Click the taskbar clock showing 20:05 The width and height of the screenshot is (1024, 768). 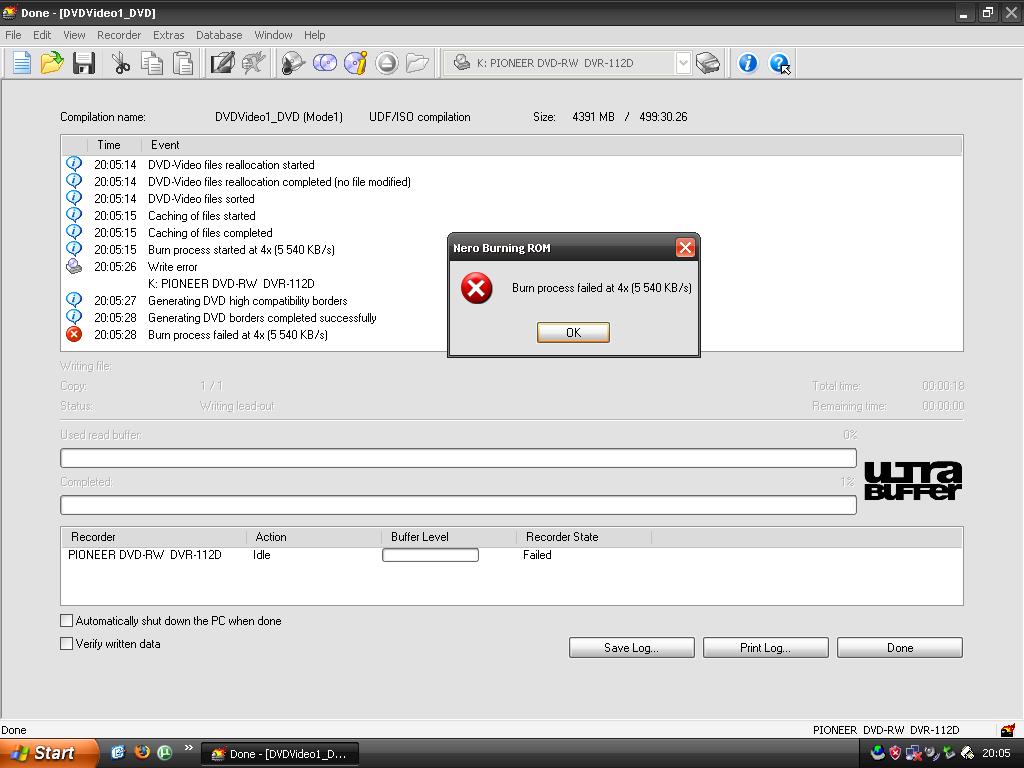click(x=996, y=754)
